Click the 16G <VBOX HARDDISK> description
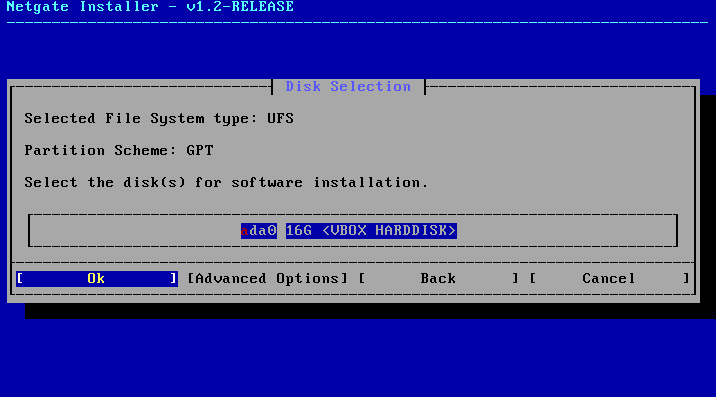This screenshot has height=397, width=716. pos(371,230)
